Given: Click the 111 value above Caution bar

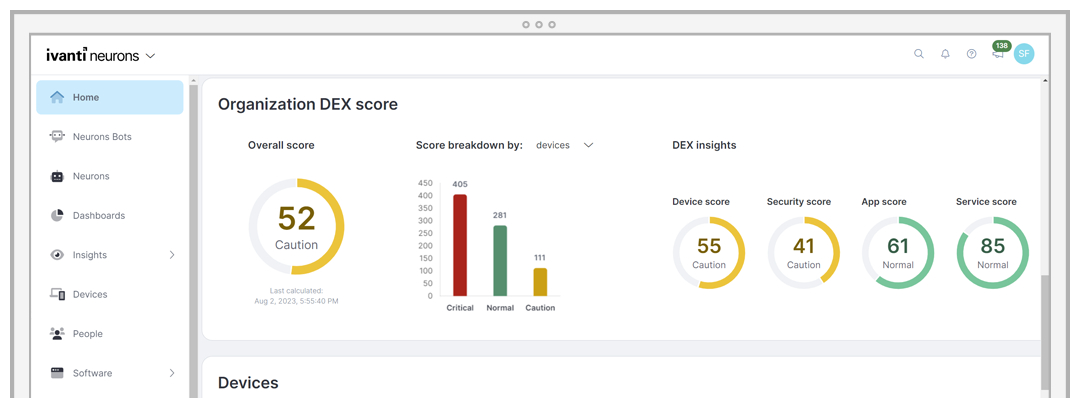Looking at the screenshot, I should point(540,258).
